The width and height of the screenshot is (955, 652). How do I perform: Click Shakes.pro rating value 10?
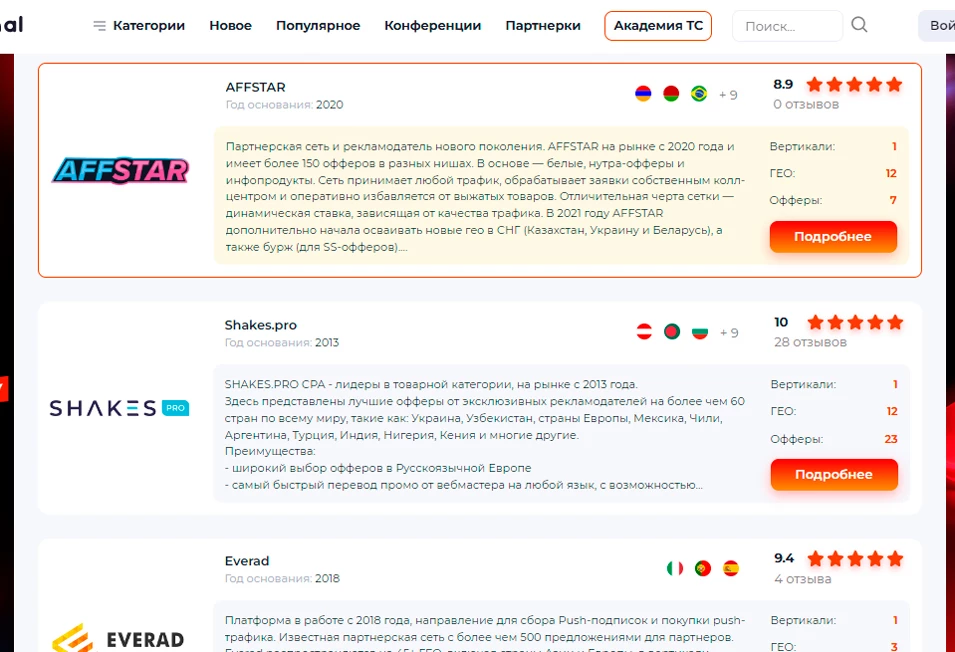point(781,322)
